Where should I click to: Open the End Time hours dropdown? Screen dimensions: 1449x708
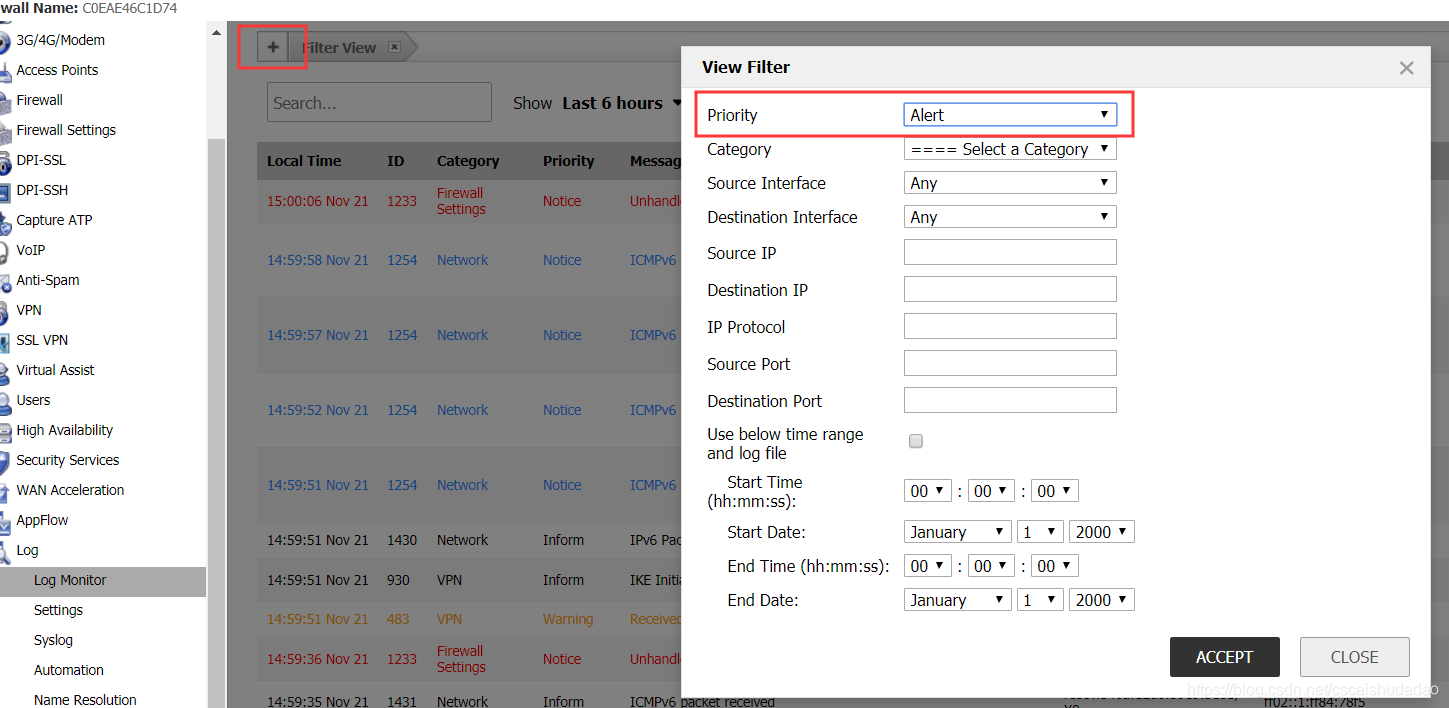[927, 566]
